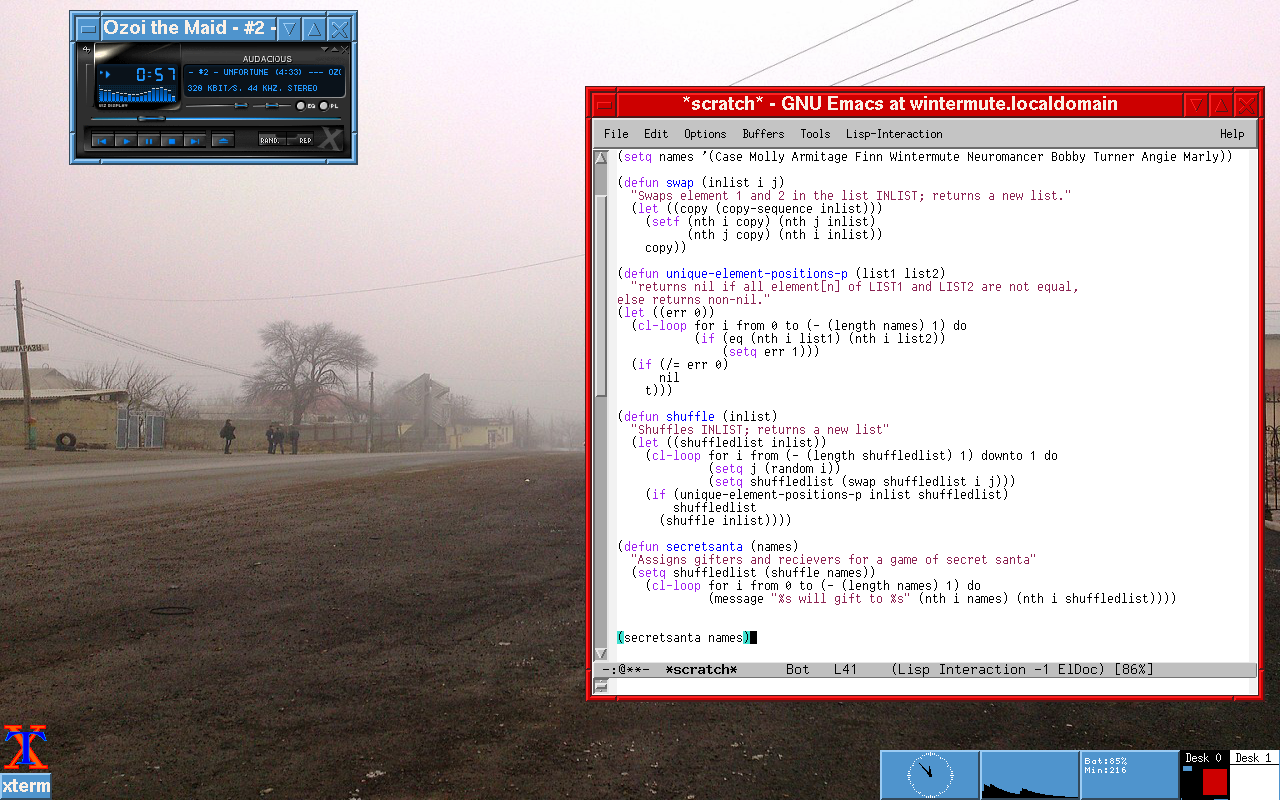The height and width of the screenshot is (800, 1280).
Task: Click the Emacs scrollbar up arrow
Action: (x=601, y=157)
